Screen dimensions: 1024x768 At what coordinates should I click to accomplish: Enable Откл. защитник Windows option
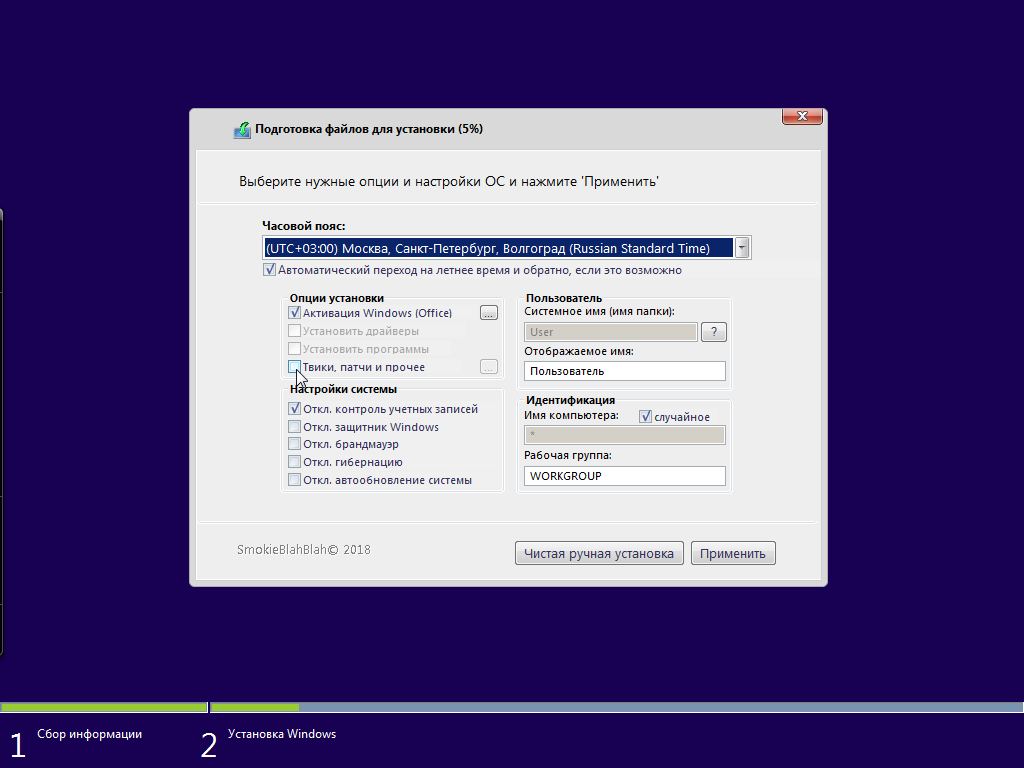(x=295, y=427)
